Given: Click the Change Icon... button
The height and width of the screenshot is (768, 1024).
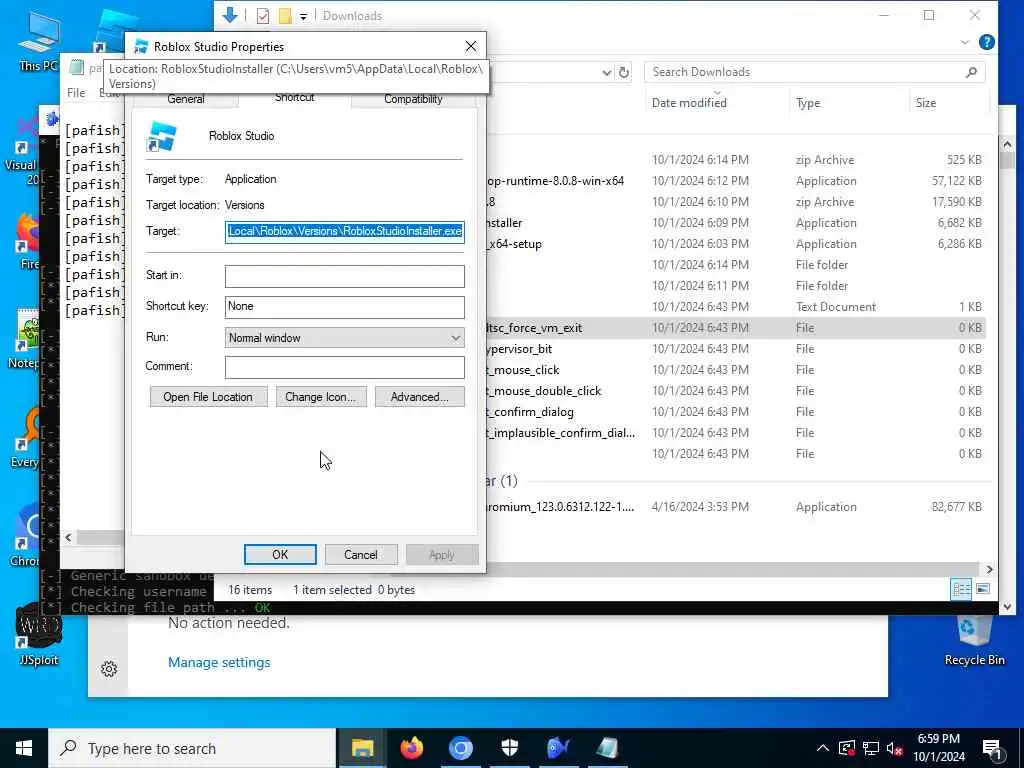Looking at the screenshot, I should point(321,396).
